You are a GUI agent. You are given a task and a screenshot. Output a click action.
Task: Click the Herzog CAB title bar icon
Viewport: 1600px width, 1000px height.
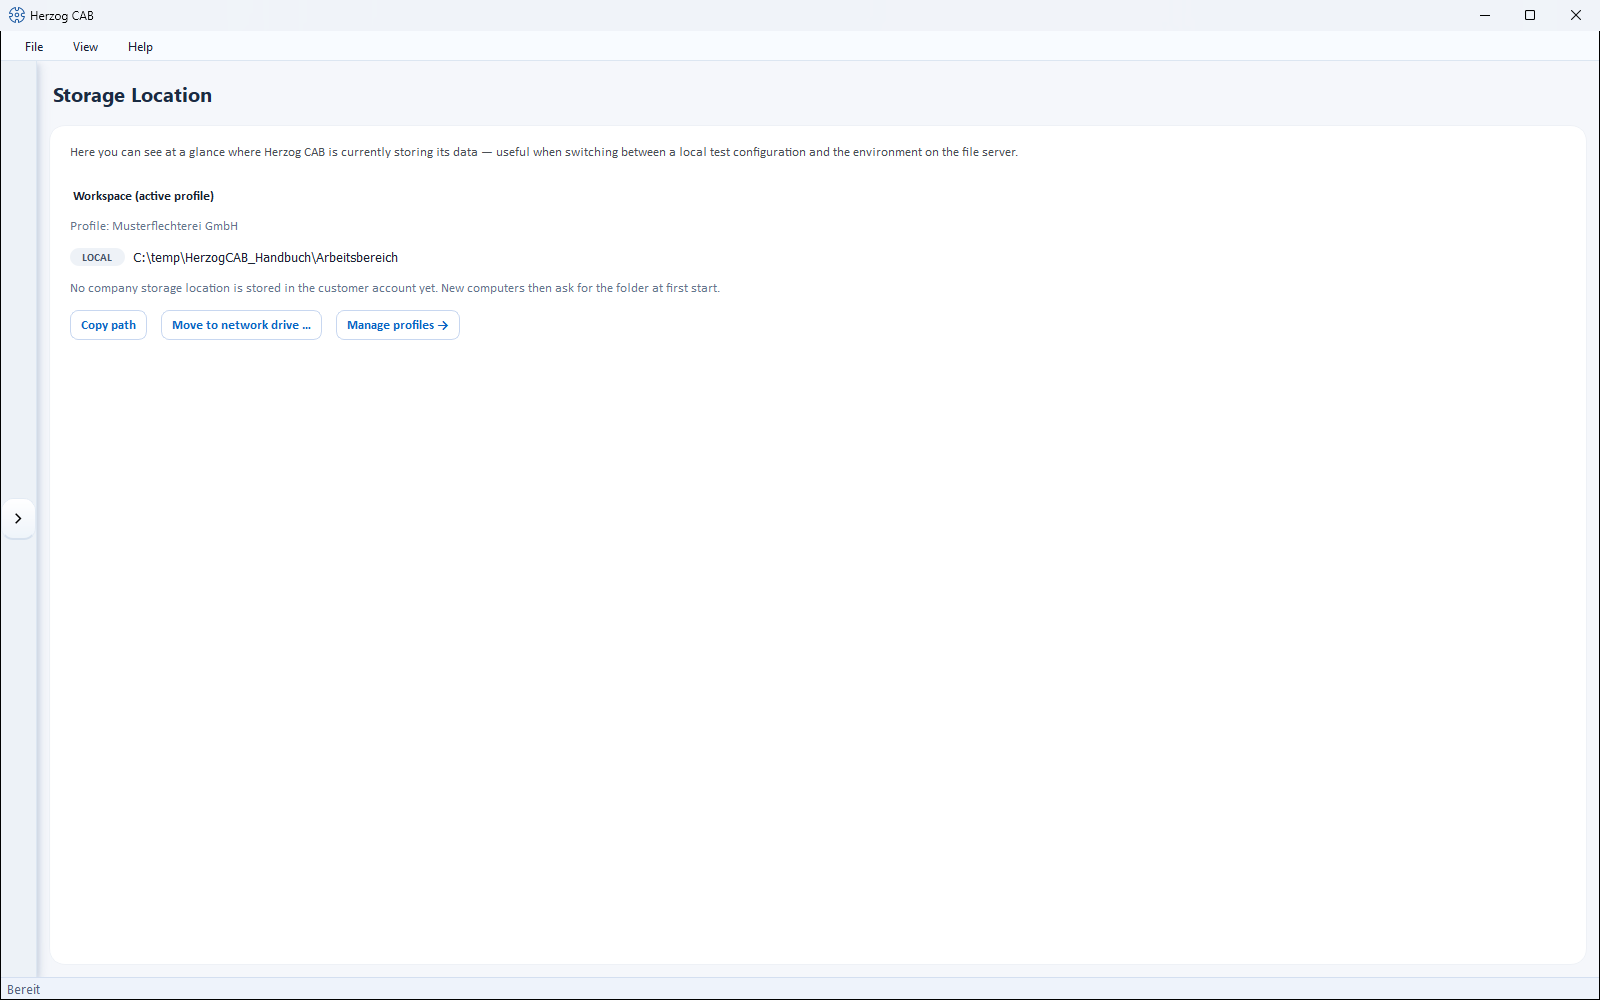[16, 15]
